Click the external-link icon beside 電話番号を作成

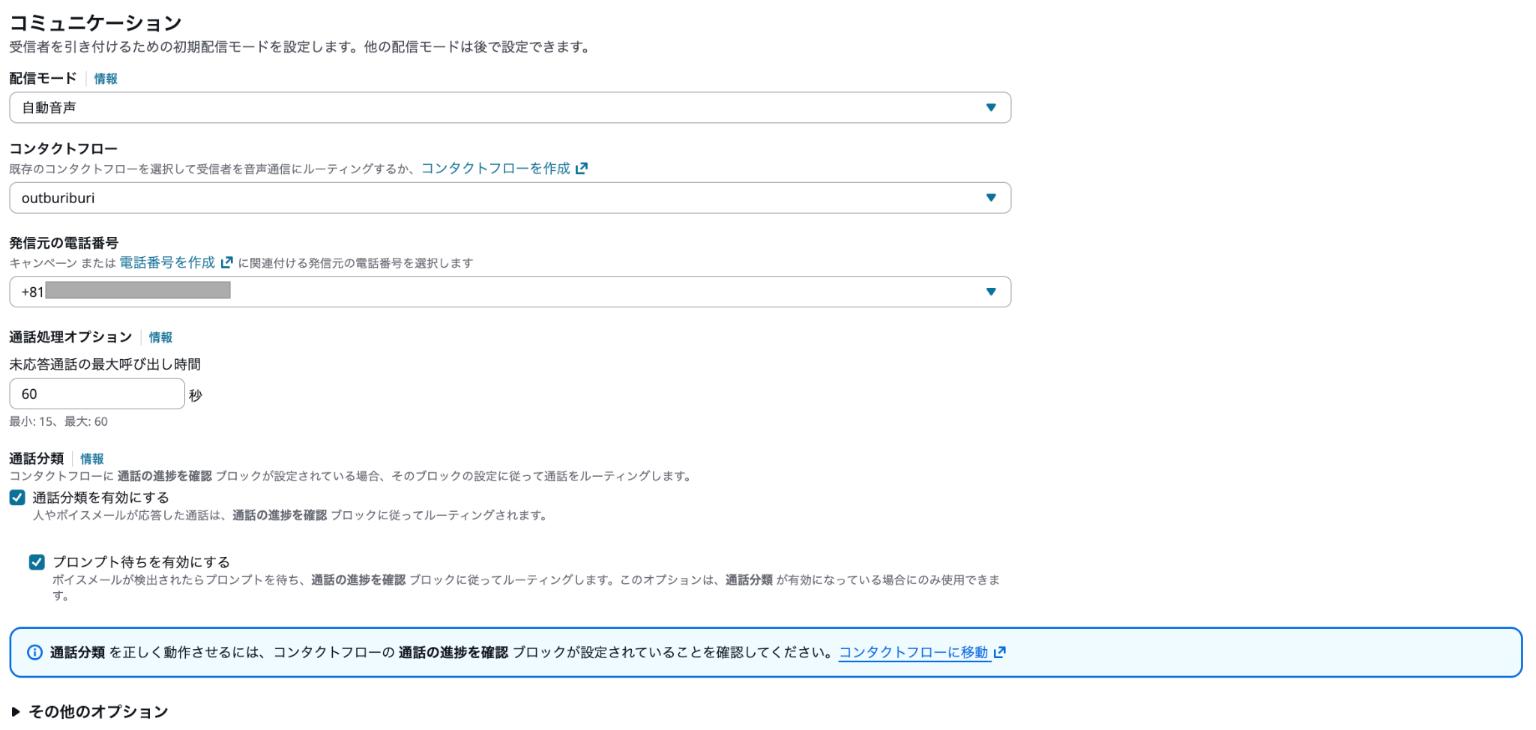[x=227, y=262]
